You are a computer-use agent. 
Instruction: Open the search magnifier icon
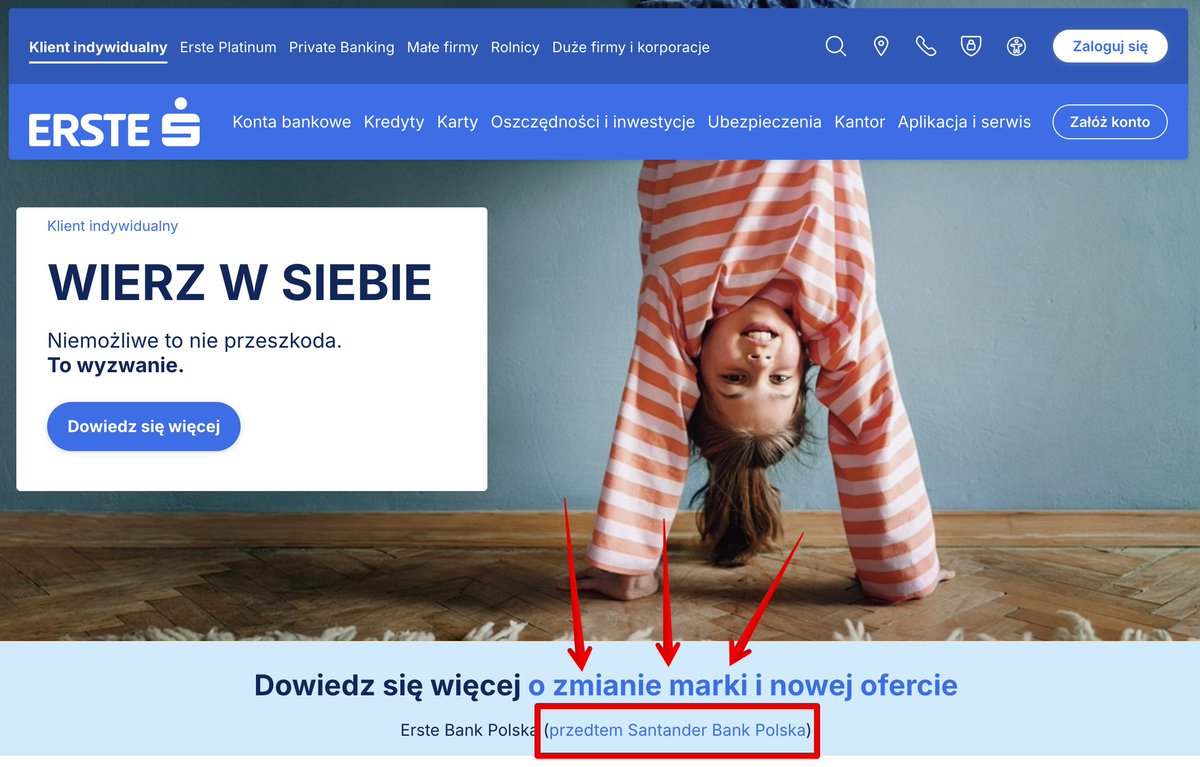836,46
